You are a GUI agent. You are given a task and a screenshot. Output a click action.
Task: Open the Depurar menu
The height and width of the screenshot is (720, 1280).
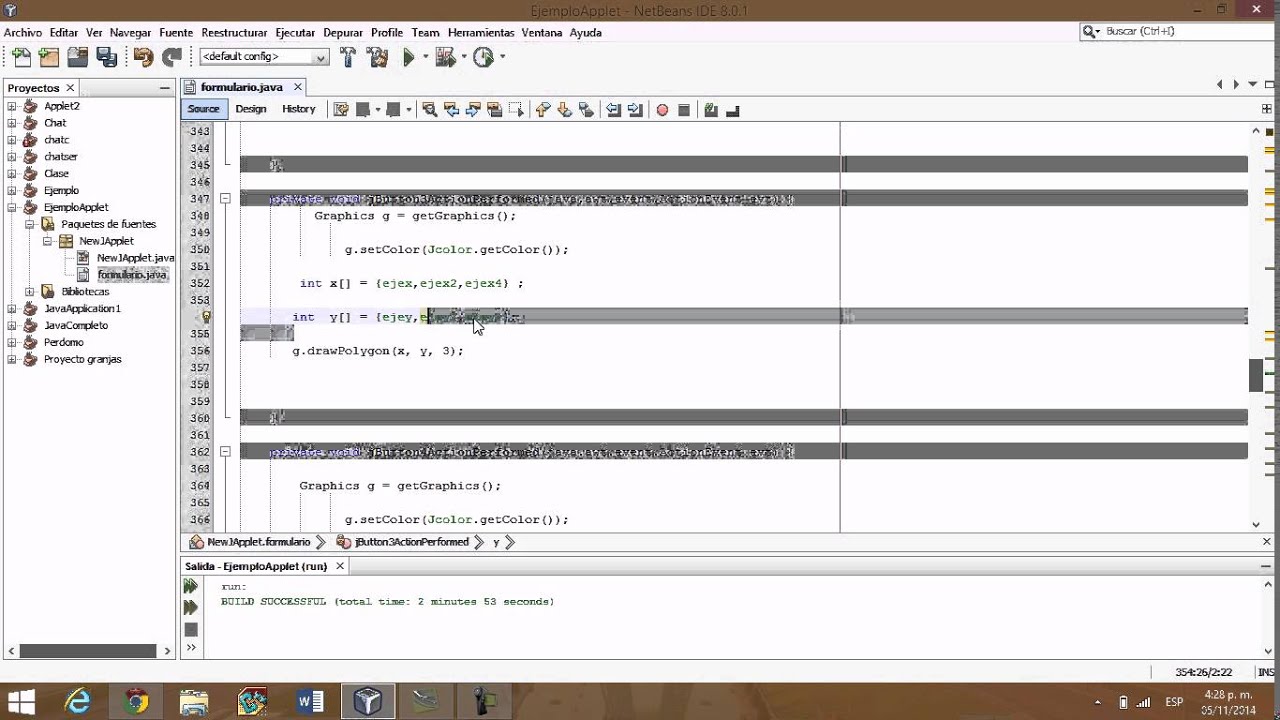coord(343,33)
